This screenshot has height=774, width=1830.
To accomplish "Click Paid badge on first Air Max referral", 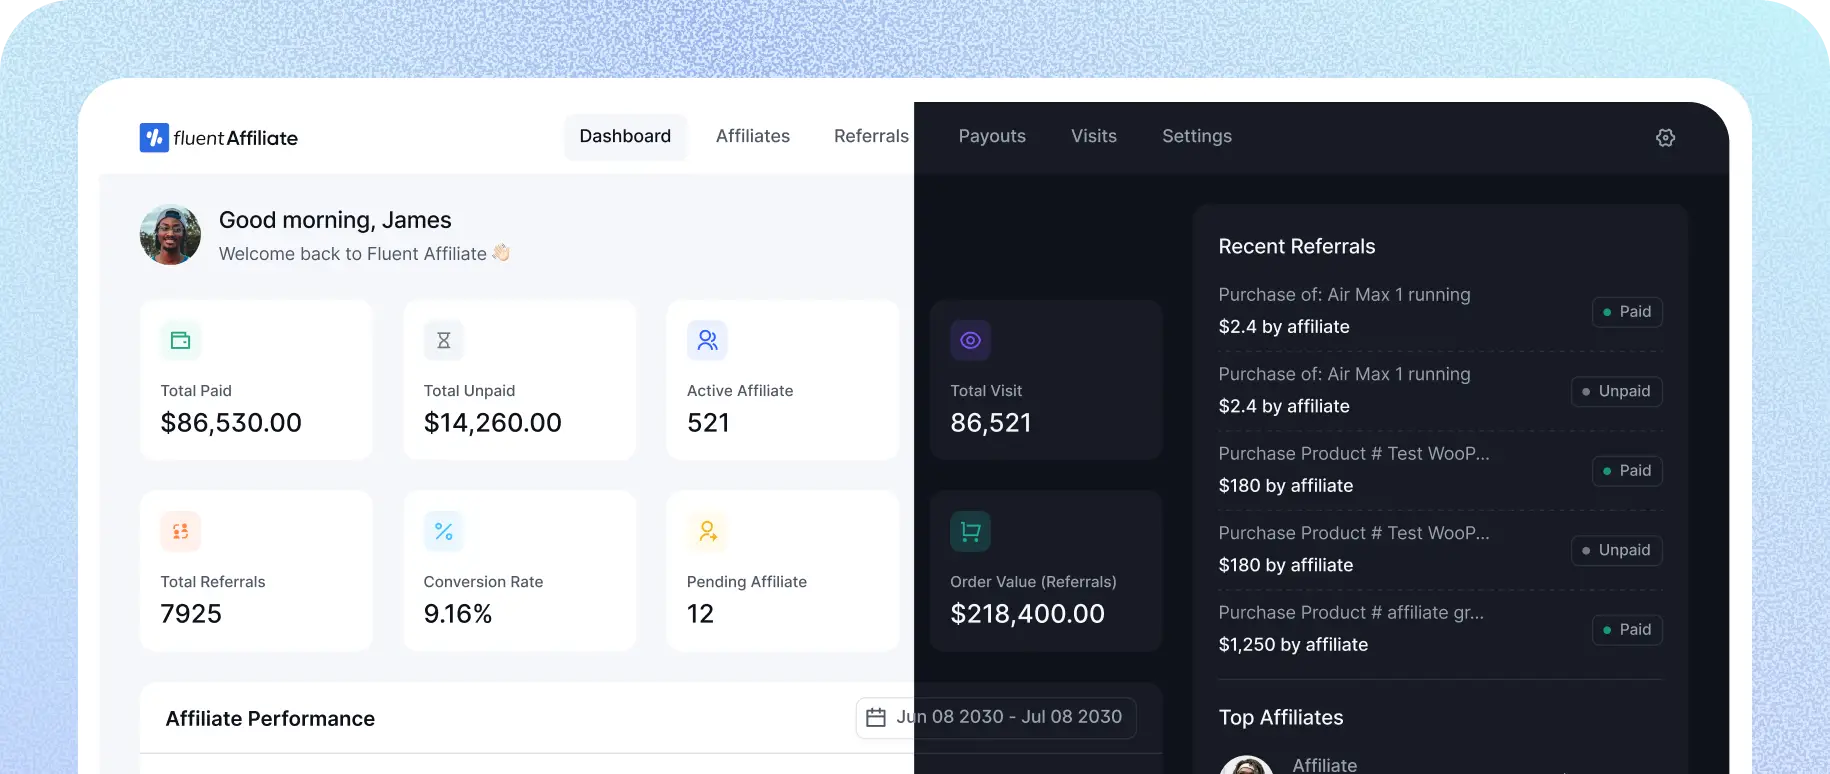I will point(1627,312).
